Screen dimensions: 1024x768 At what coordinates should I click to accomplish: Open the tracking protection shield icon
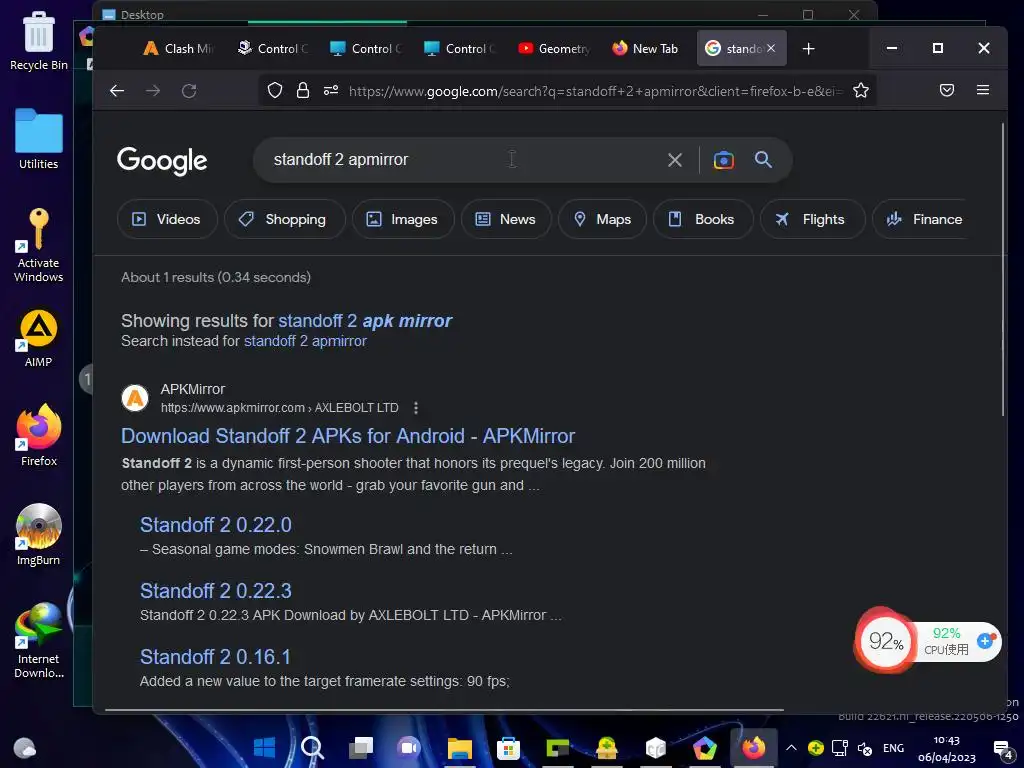pos(275,90)
